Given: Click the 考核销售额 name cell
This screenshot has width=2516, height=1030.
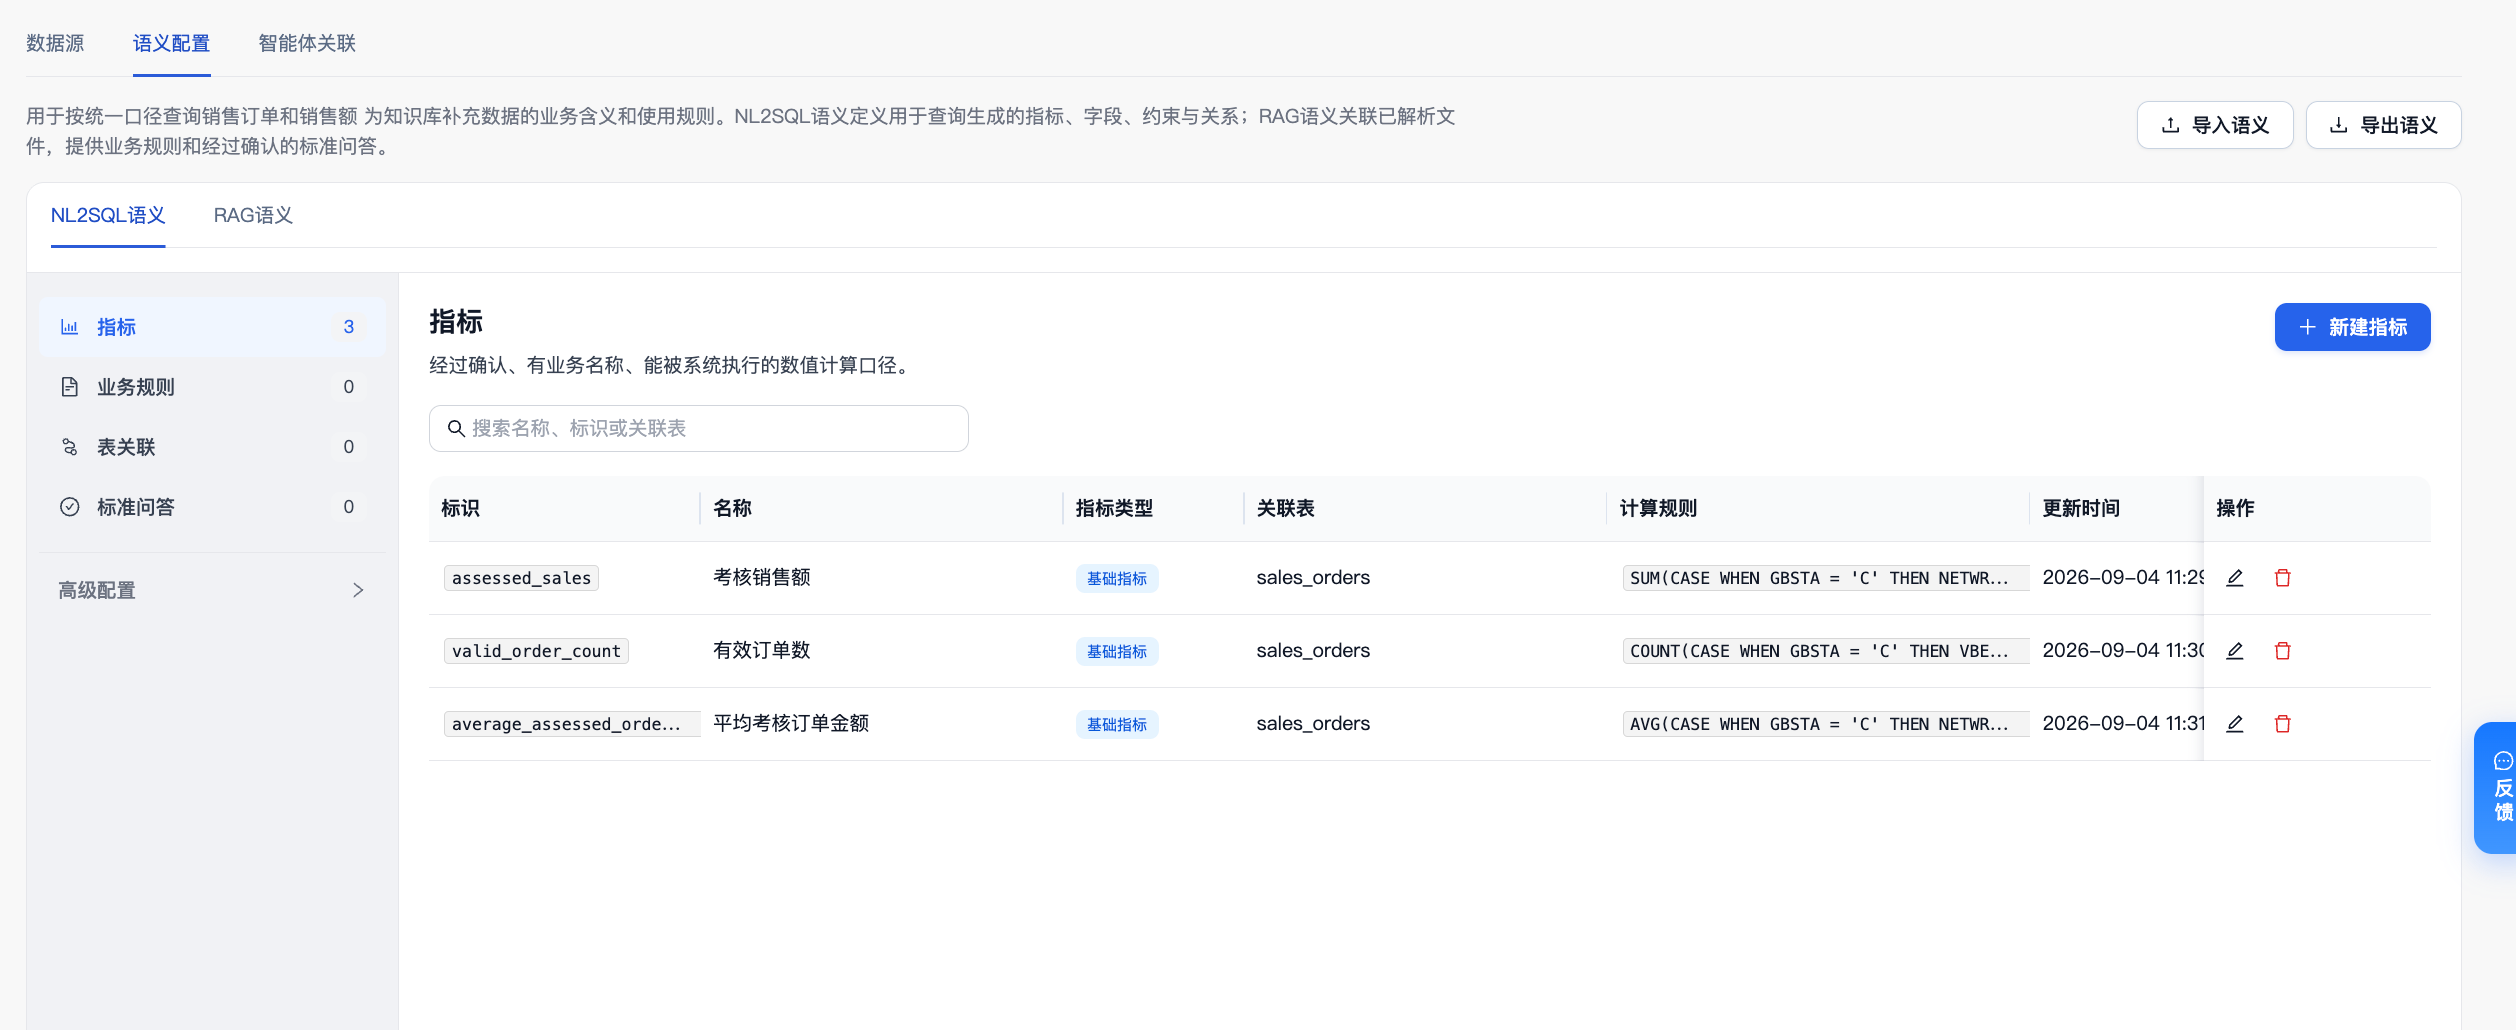Looking at the screenshot, I should pyautogui.click(x=762, y=577).
